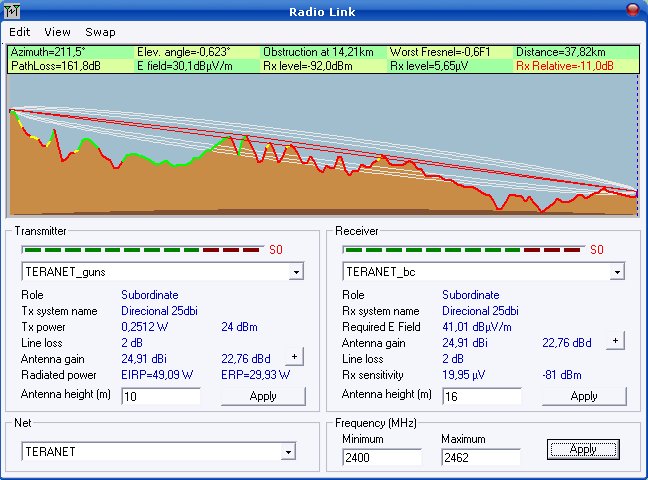Click the Maximum frequency field
The height and width of the screenshot is (480, 648).
coord(480,457)
